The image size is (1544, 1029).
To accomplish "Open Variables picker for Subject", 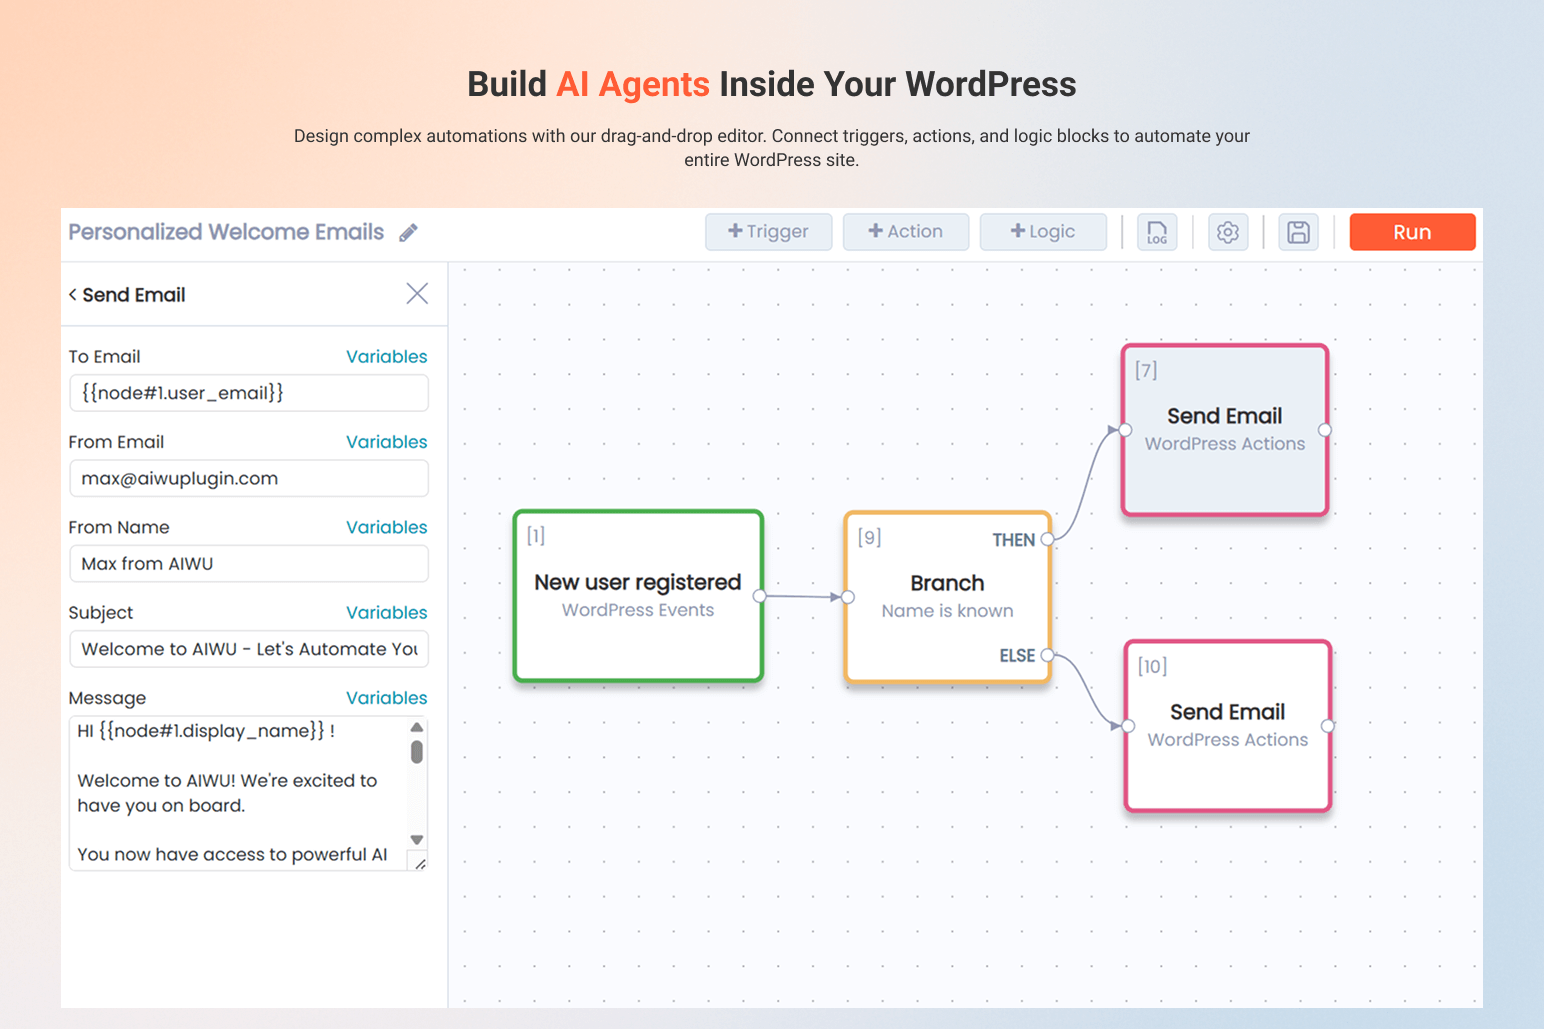I will [x=387, y=612].
